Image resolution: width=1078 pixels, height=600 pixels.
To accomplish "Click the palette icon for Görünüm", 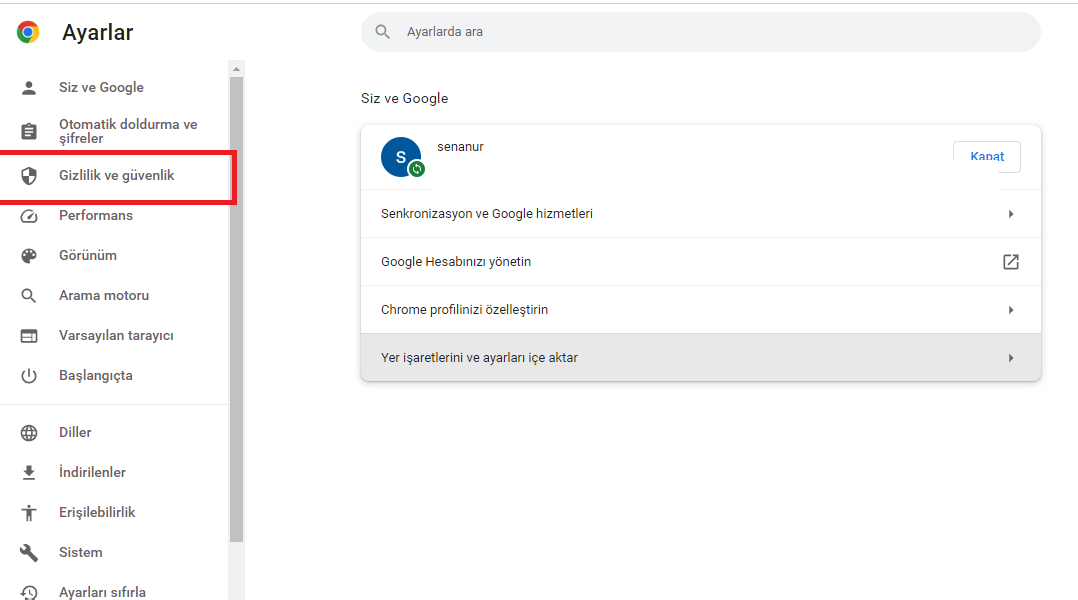I will pos(29,256).
